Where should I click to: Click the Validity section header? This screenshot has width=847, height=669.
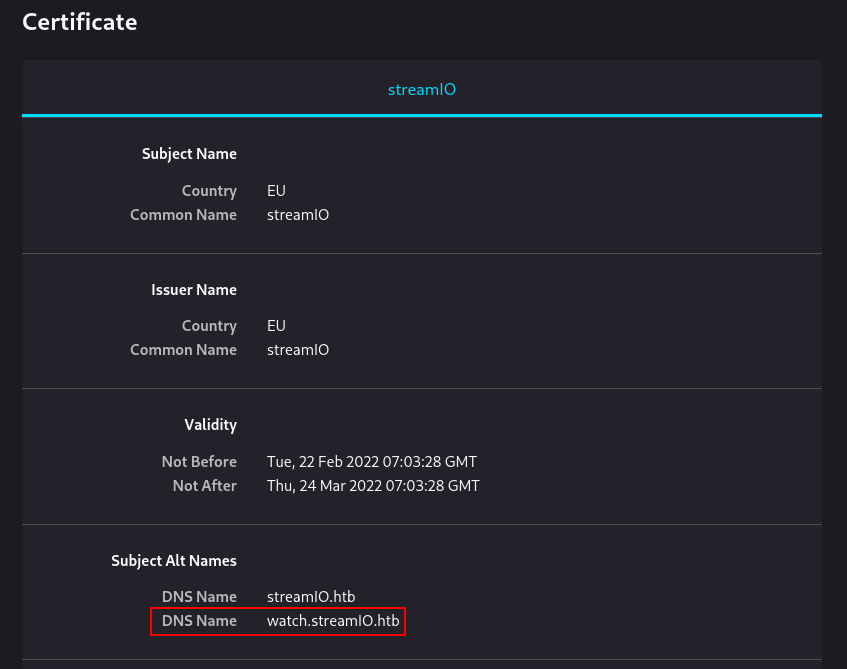(210, 425)
